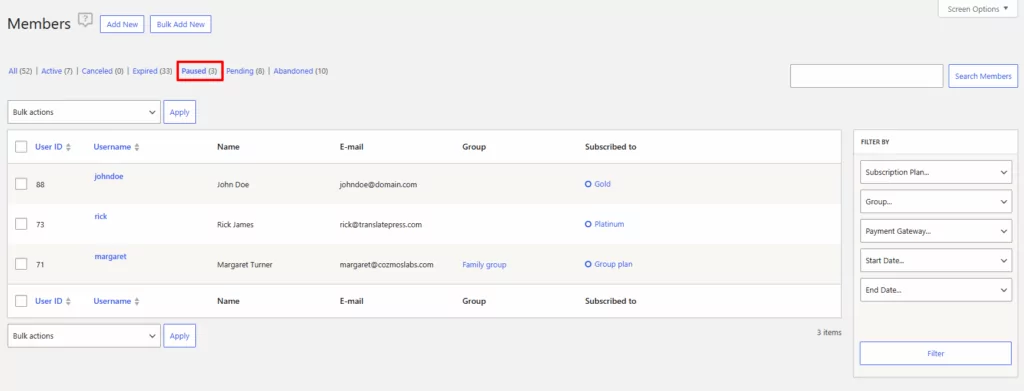The height and width of the screenshot is (391, 1024).
Task: Open the rick username link
Action: [101, 216]
